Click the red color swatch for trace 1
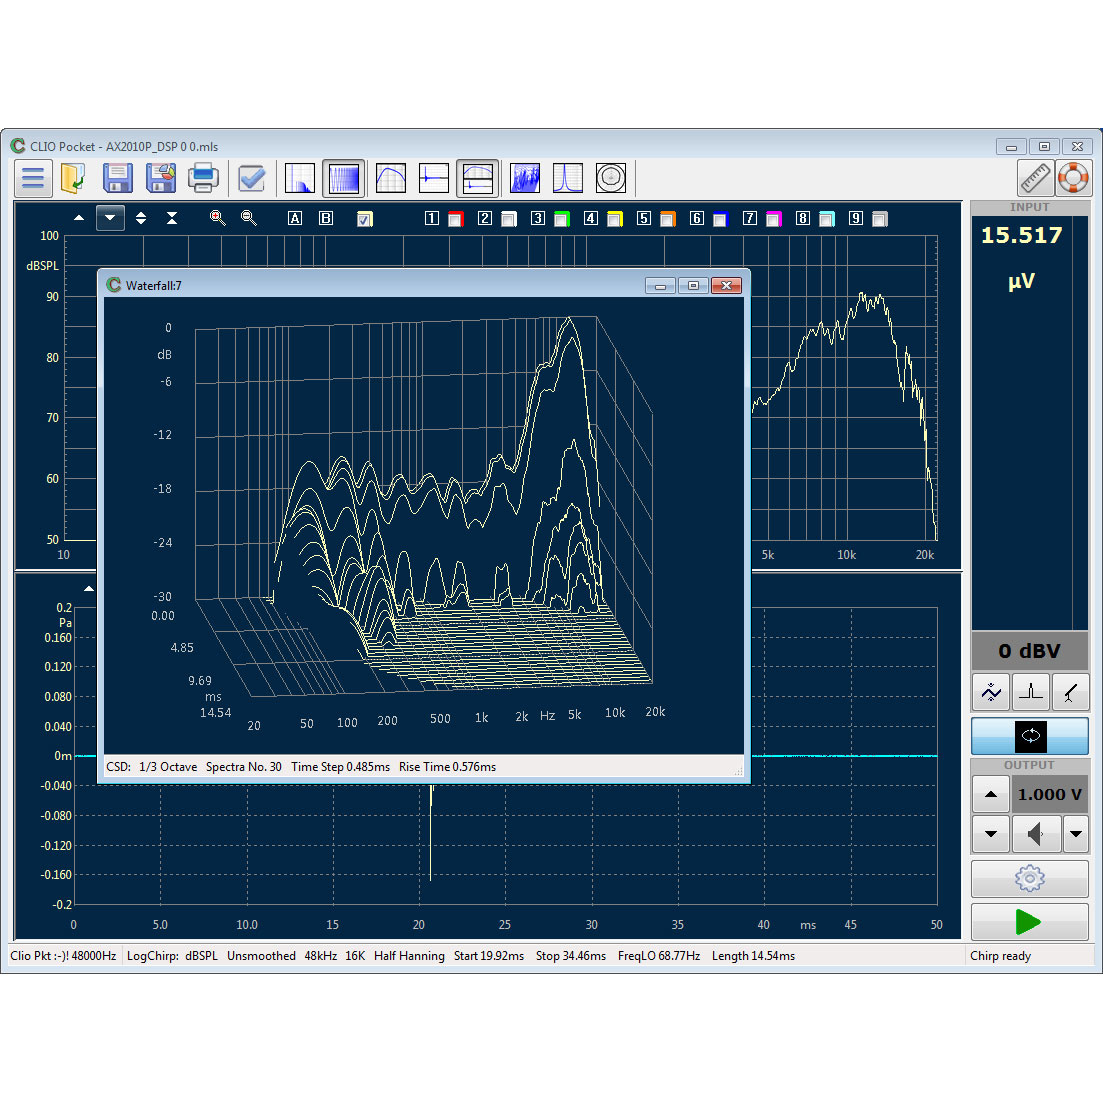The width and height of the screenshot is (1103, 1103). (455, 217)
